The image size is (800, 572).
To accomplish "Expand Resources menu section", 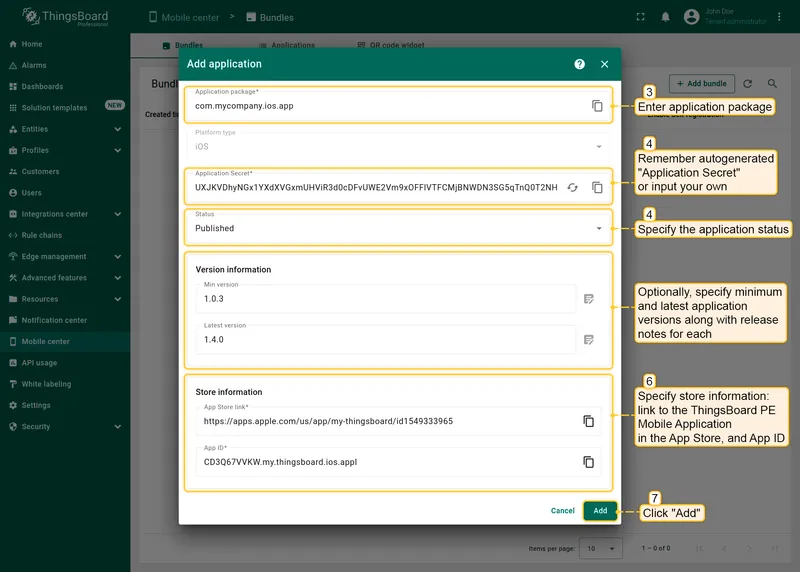I will (65, 299).
